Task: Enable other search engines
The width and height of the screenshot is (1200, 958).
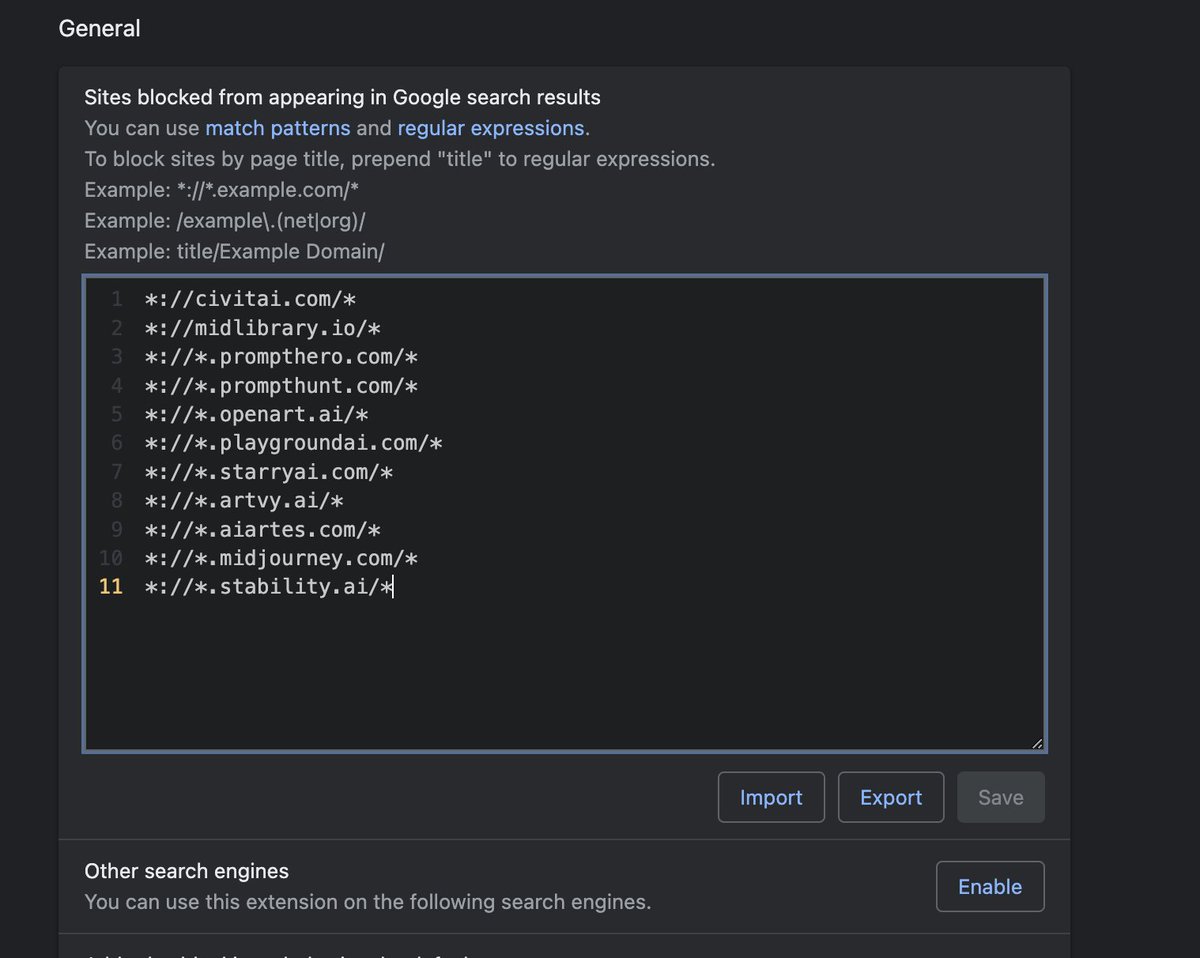Action: [990, 886]
